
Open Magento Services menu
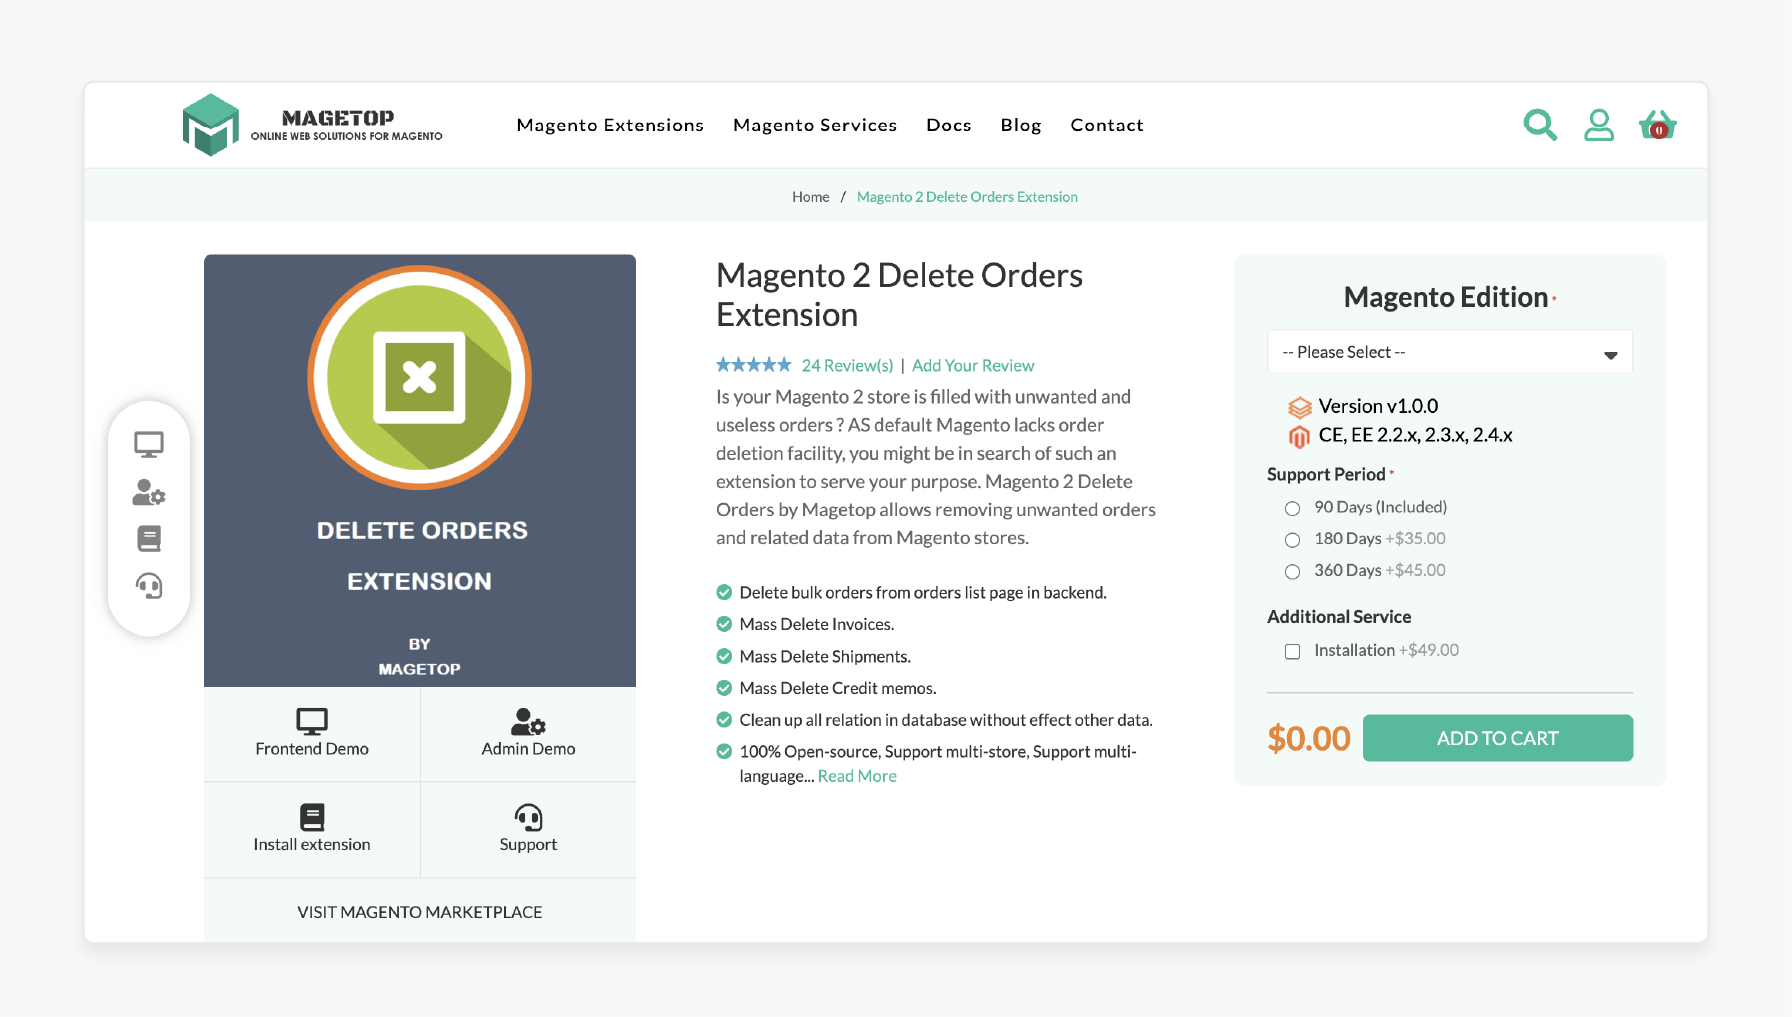(x=815, y=125)
